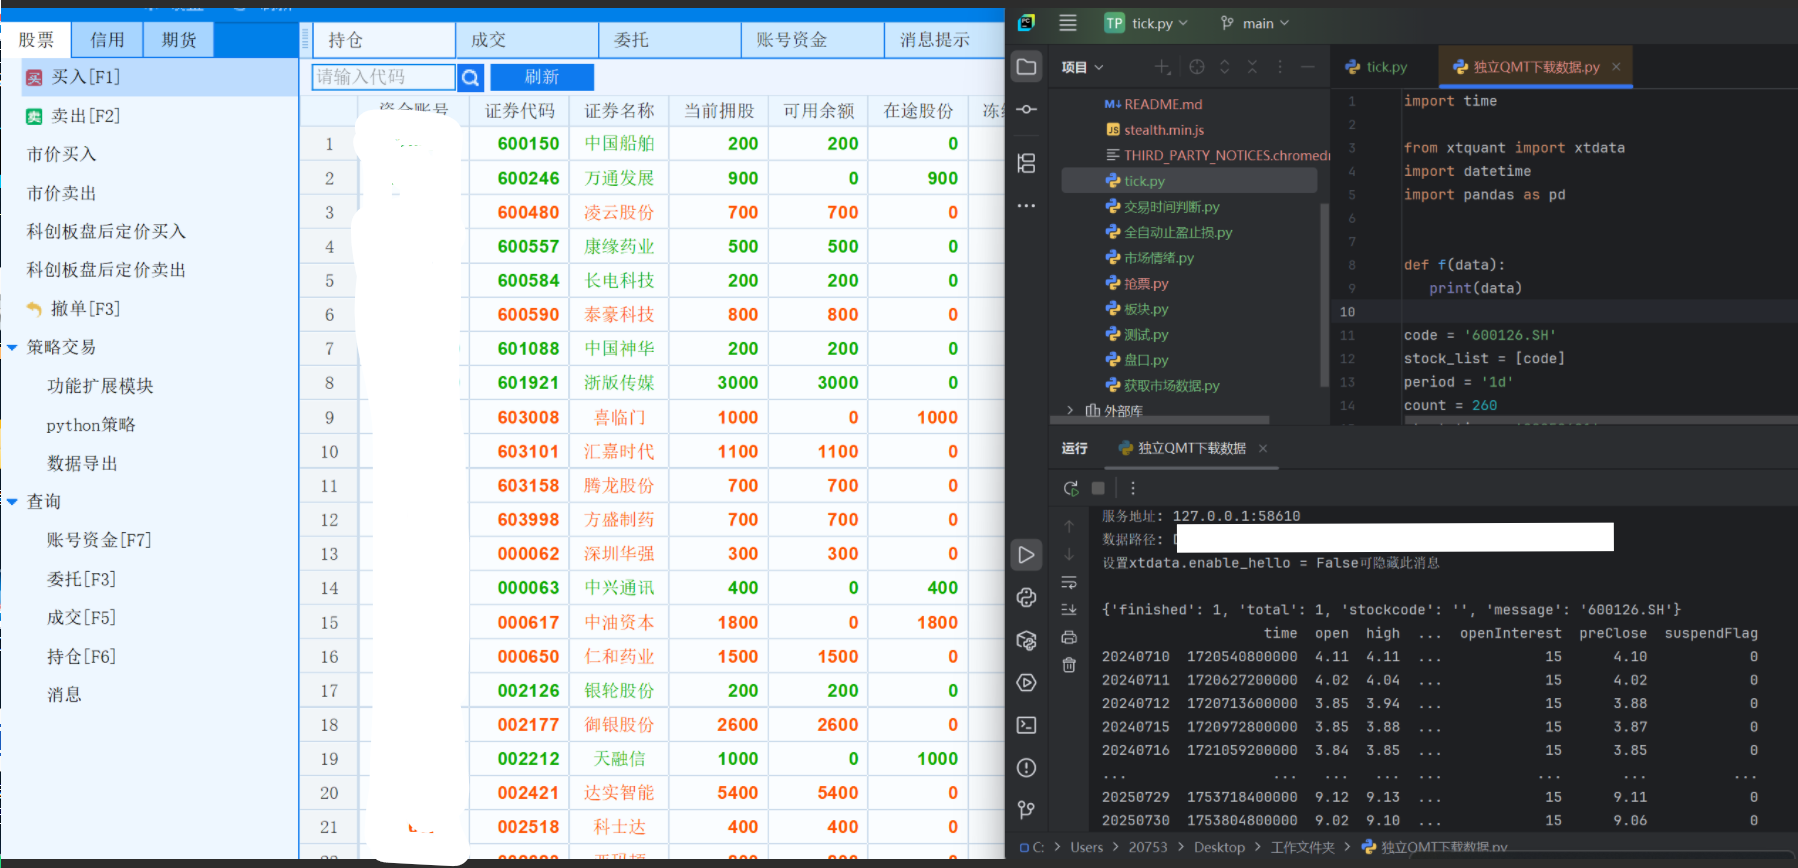
Task: Click the new file plus icon in project panel
Action: tap(1162, 67)
